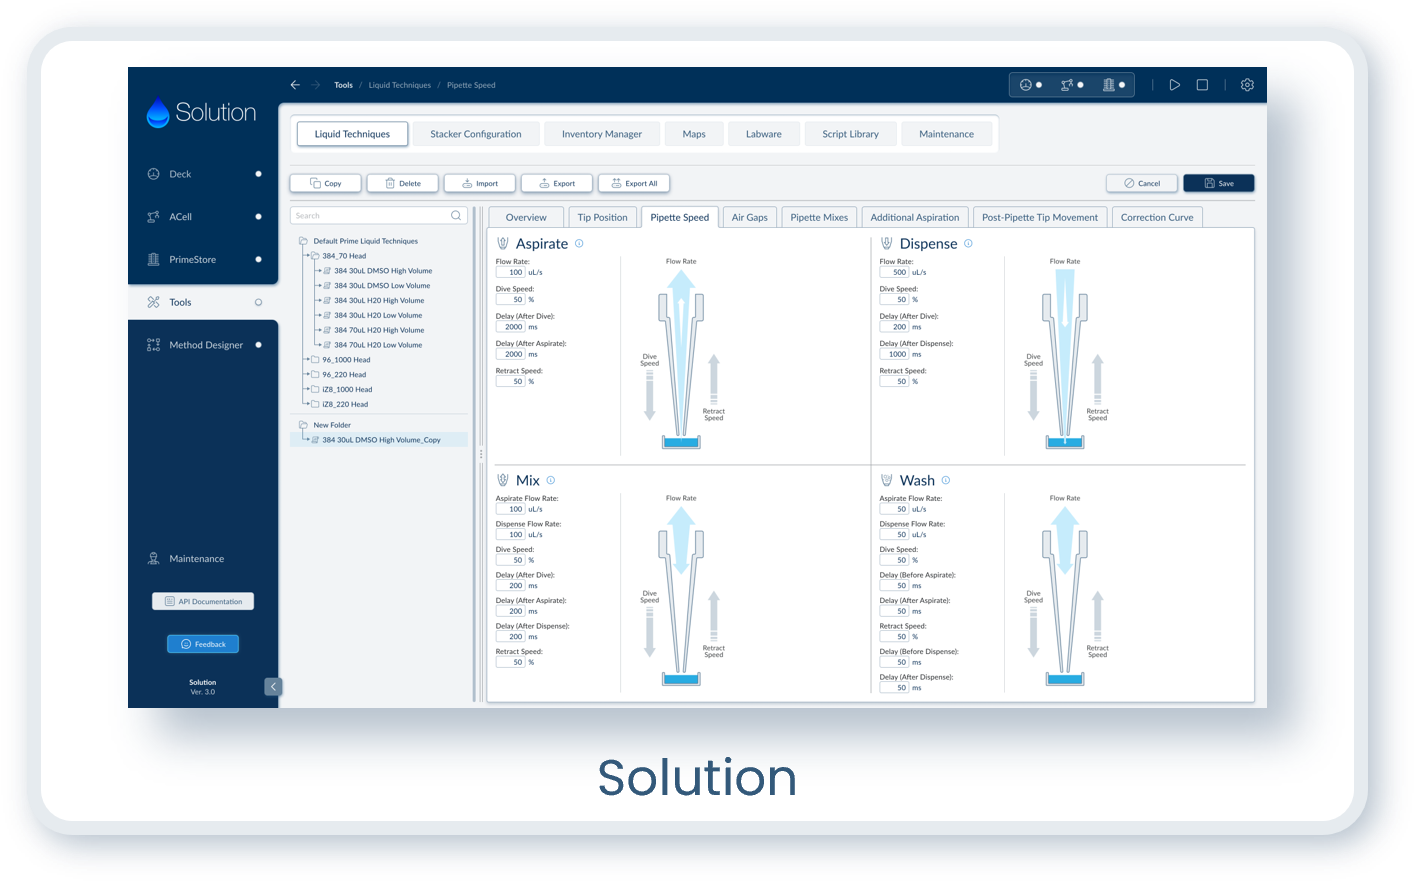The width and height of the screenshot is (1415, 882).
Task: Switch to the Air Gaps tab
Action: tap(749, 217)
